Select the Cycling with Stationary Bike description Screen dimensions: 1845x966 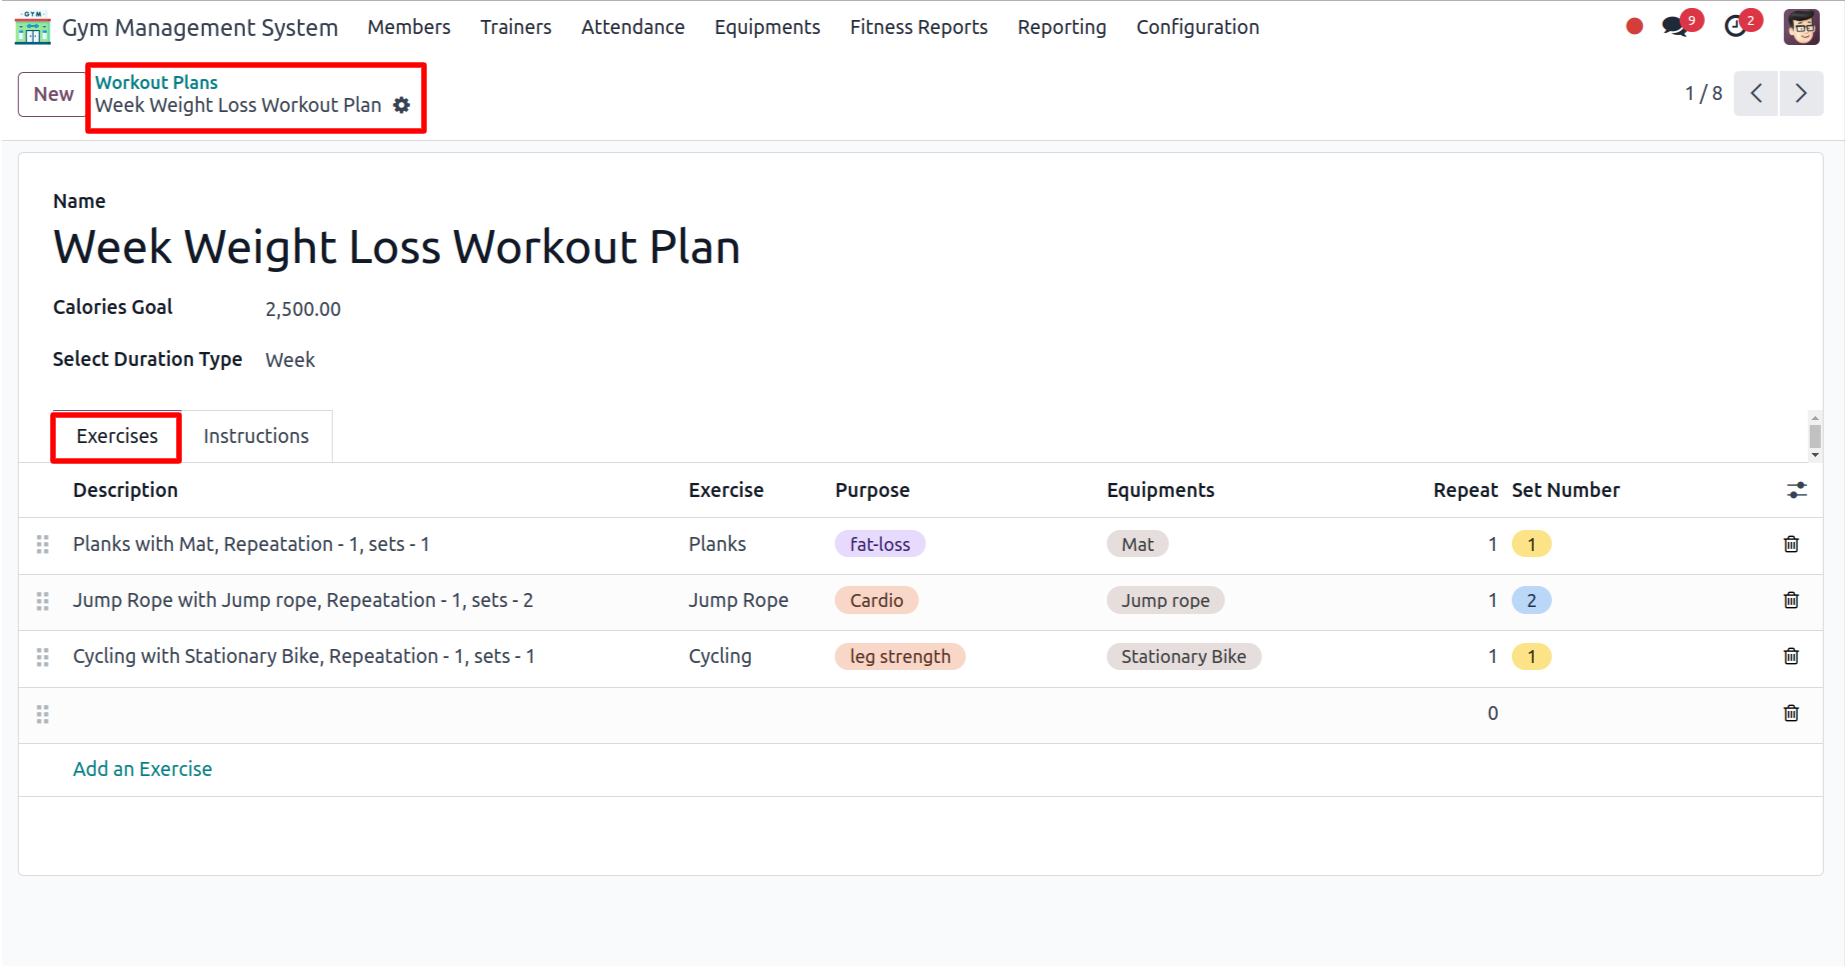304,656
